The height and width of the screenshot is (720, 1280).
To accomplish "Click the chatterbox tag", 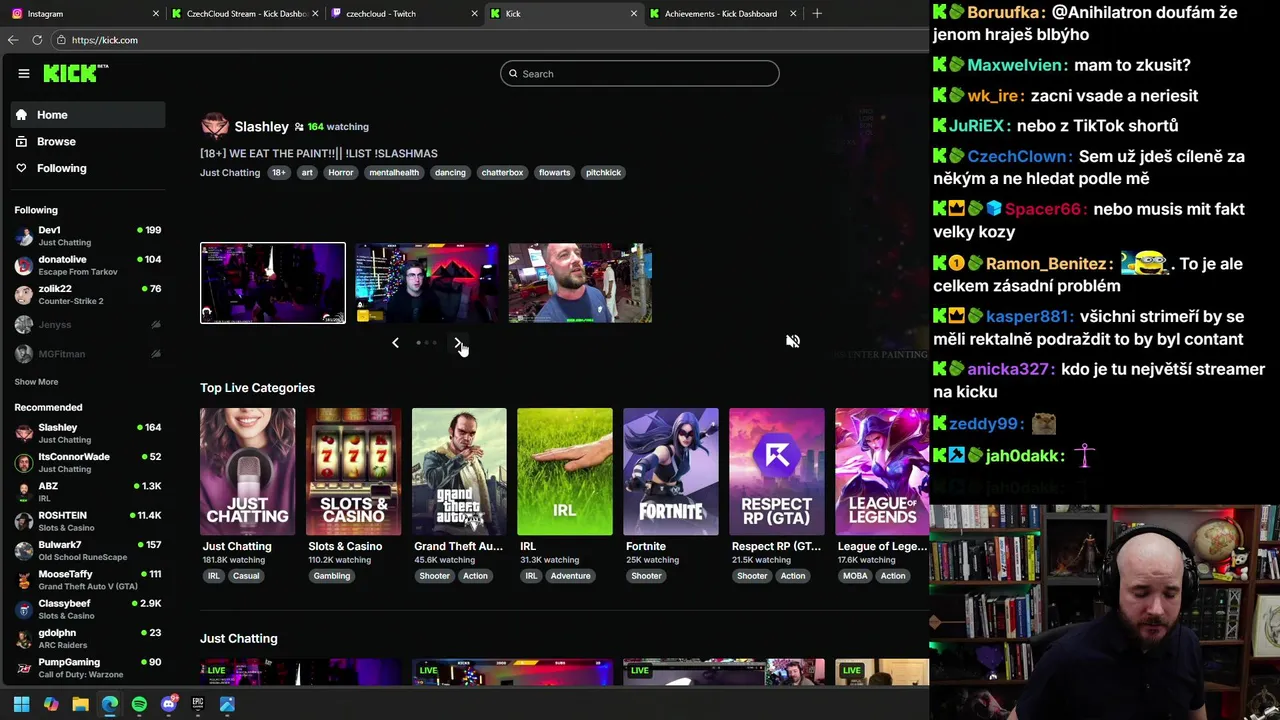I will tap(502, 173).
